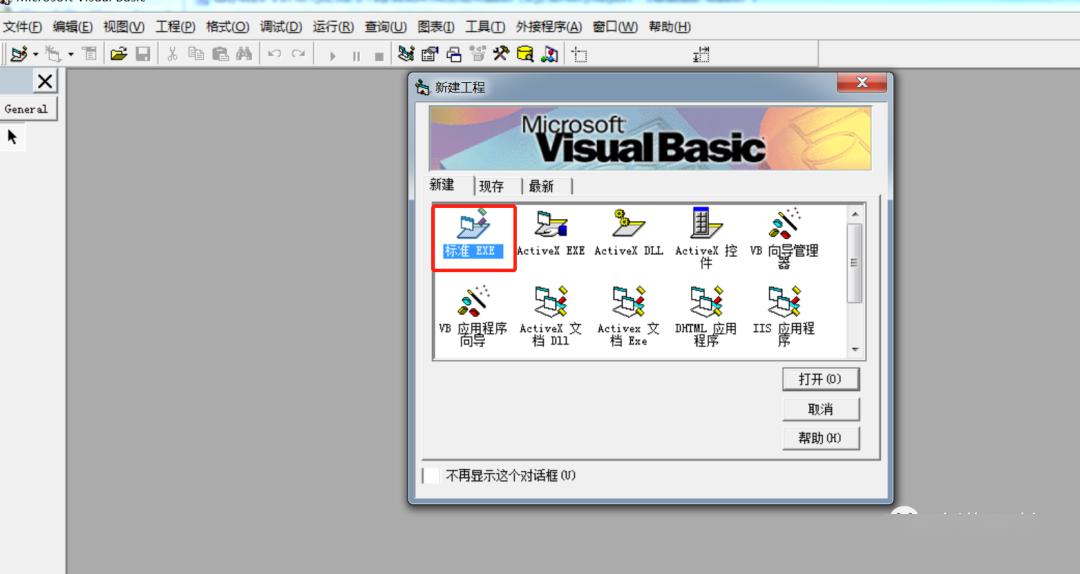Click the Find binoculars icon

tap(244, 54)
